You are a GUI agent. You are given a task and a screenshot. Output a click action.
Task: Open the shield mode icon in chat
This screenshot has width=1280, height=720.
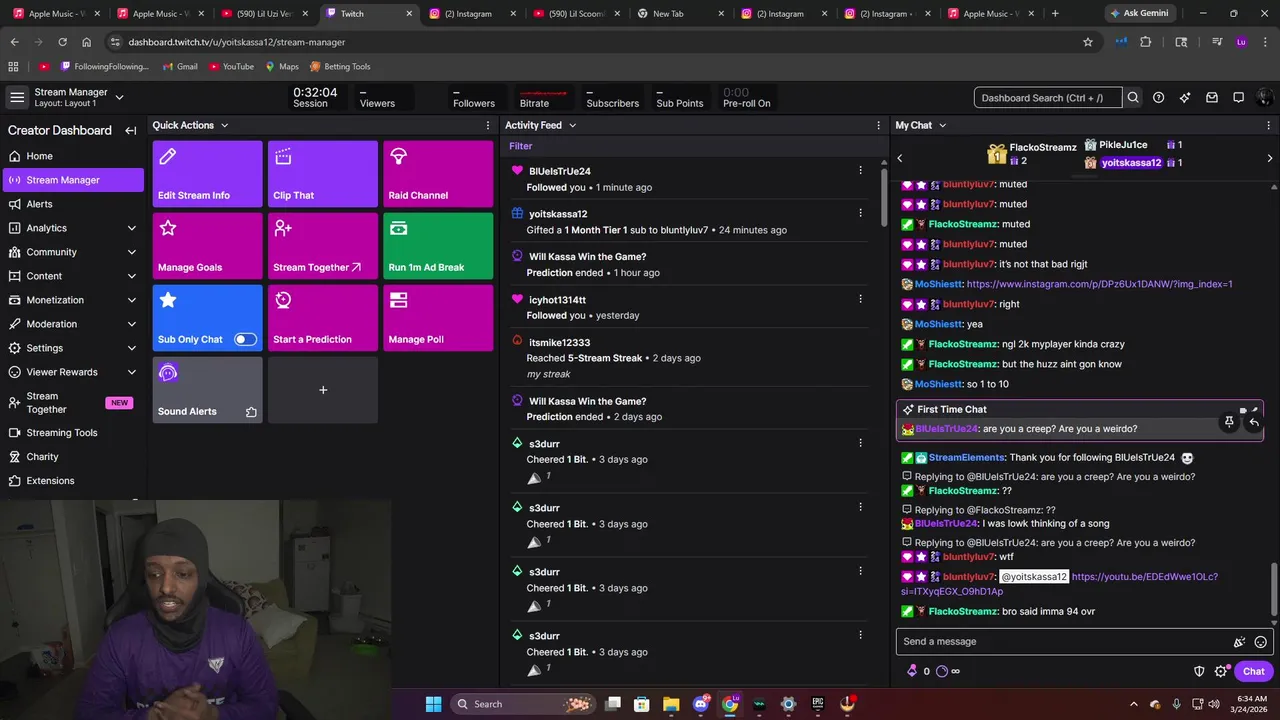[1200, 672]
